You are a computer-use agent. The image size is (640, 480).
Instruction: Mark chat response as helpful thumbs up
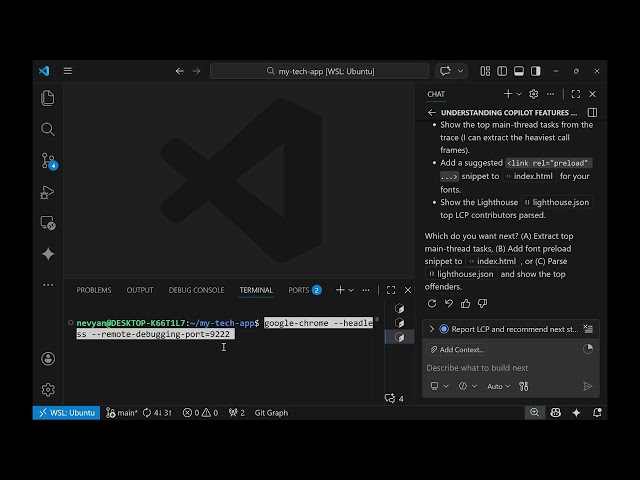click(x=465, y=303)
